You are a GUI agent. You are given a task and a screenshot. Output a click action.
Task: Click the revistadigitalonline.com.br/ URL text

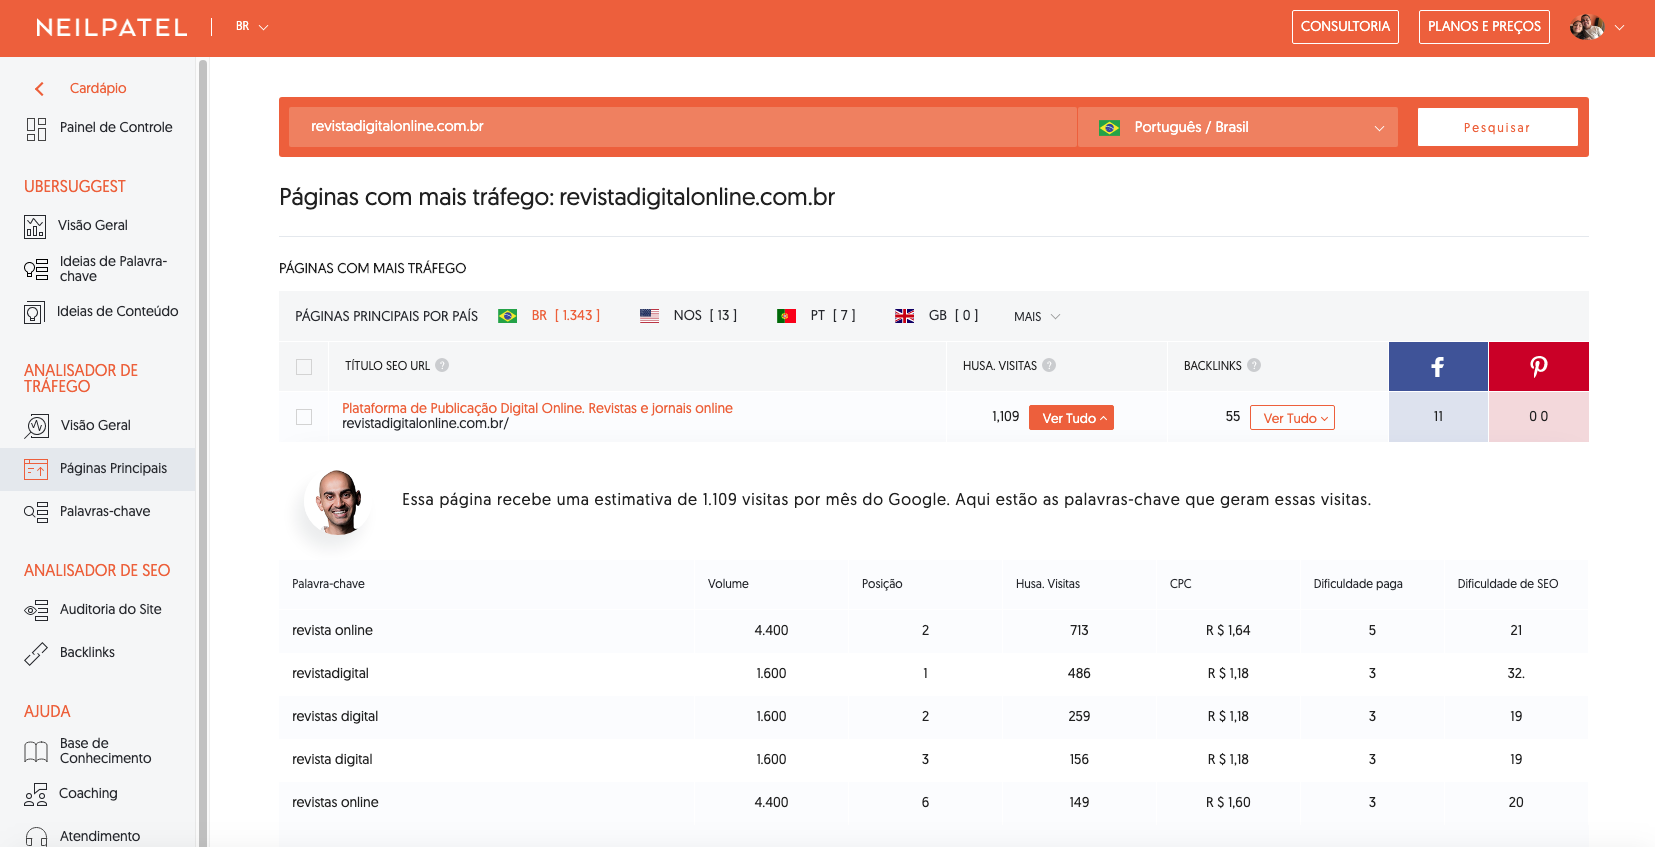click(425, 424)
